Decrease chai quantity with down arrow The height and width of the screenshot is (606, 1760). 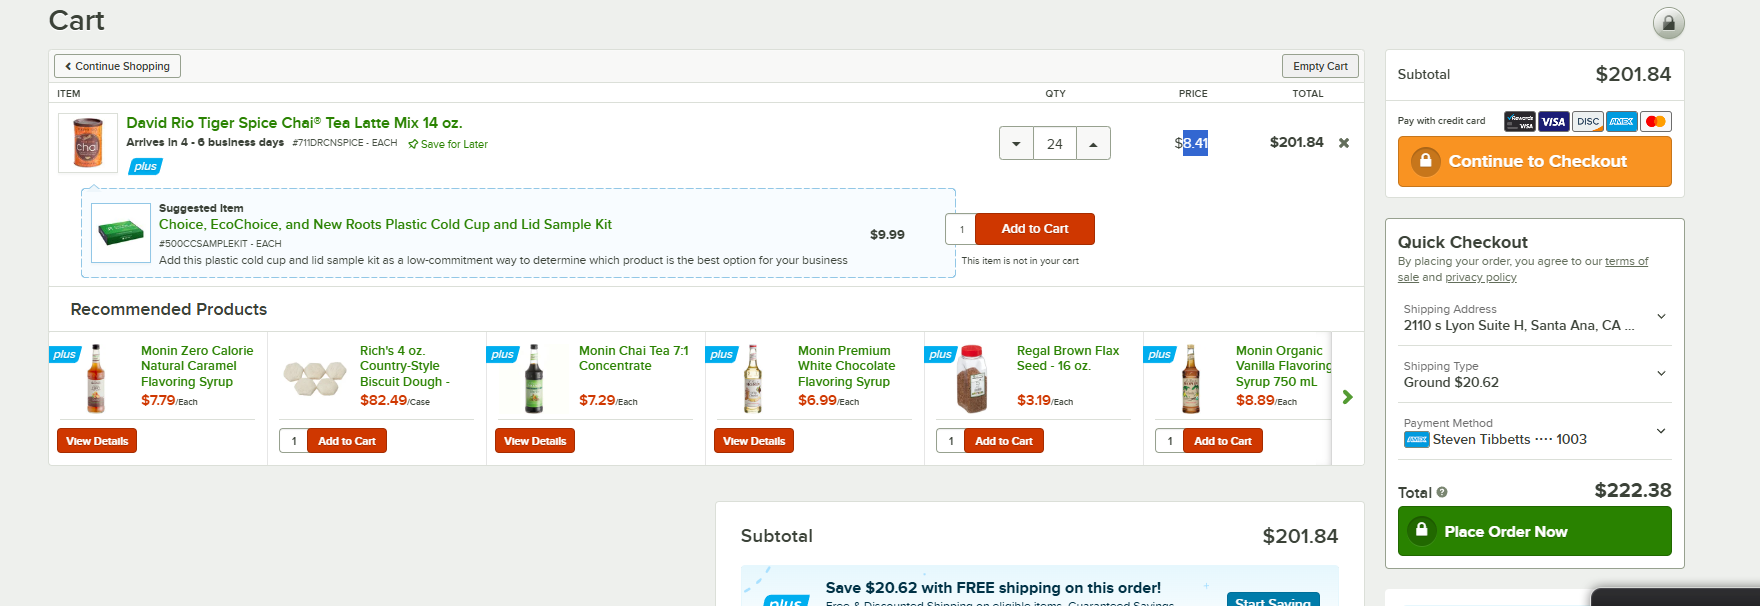coord(1016,143)
